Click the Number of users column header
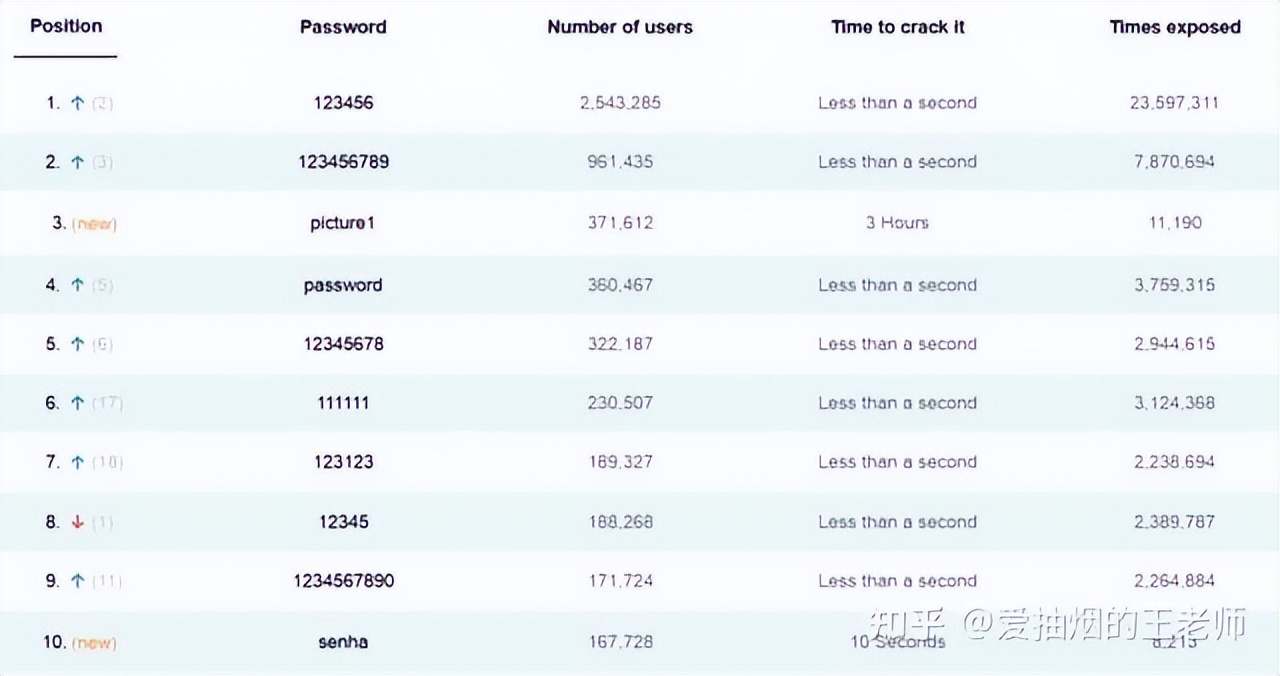 click(620, 27)
